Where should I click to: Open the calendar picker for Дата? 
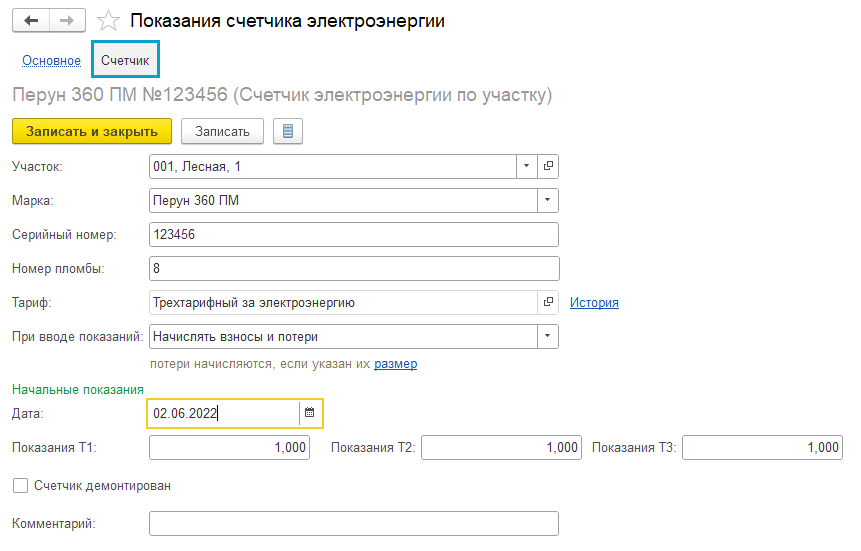310,413
